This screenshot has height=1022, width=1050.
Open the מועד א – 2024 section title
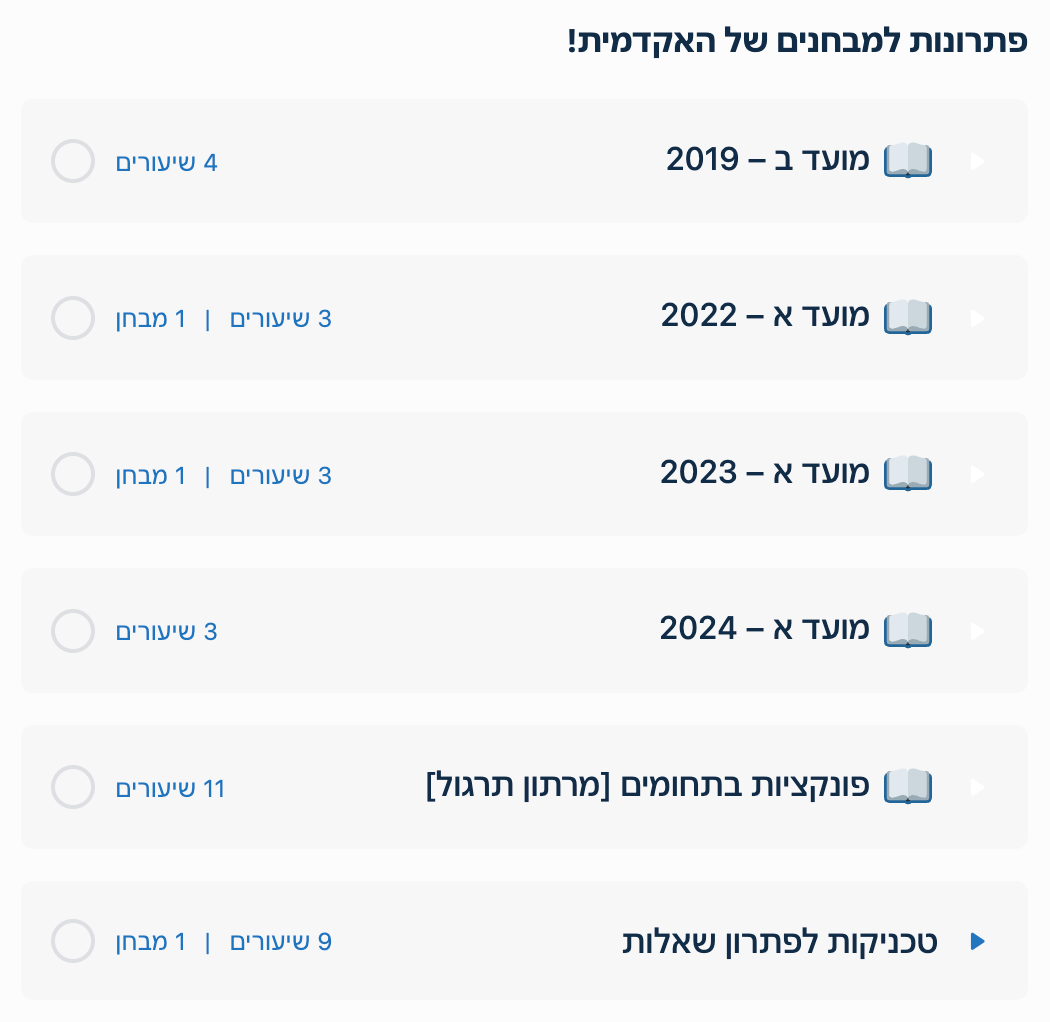[x=765, y=630]
